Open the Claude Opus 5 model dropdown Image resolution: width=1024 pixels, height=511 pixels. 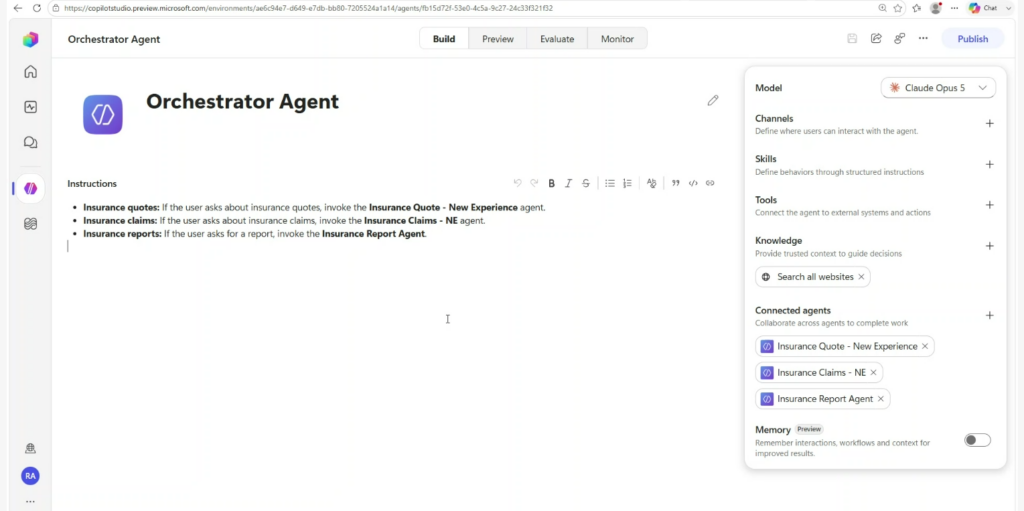tap(938, 88)
